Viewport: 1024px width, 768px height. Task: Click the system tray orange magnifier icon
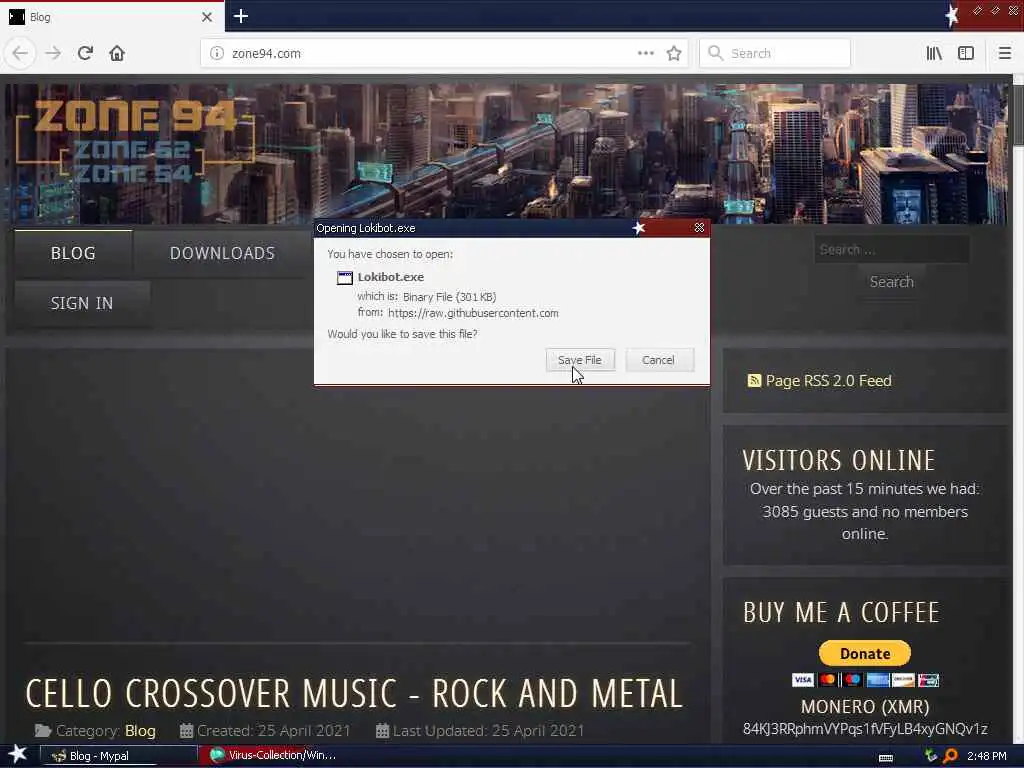click(x=950, y=756)
